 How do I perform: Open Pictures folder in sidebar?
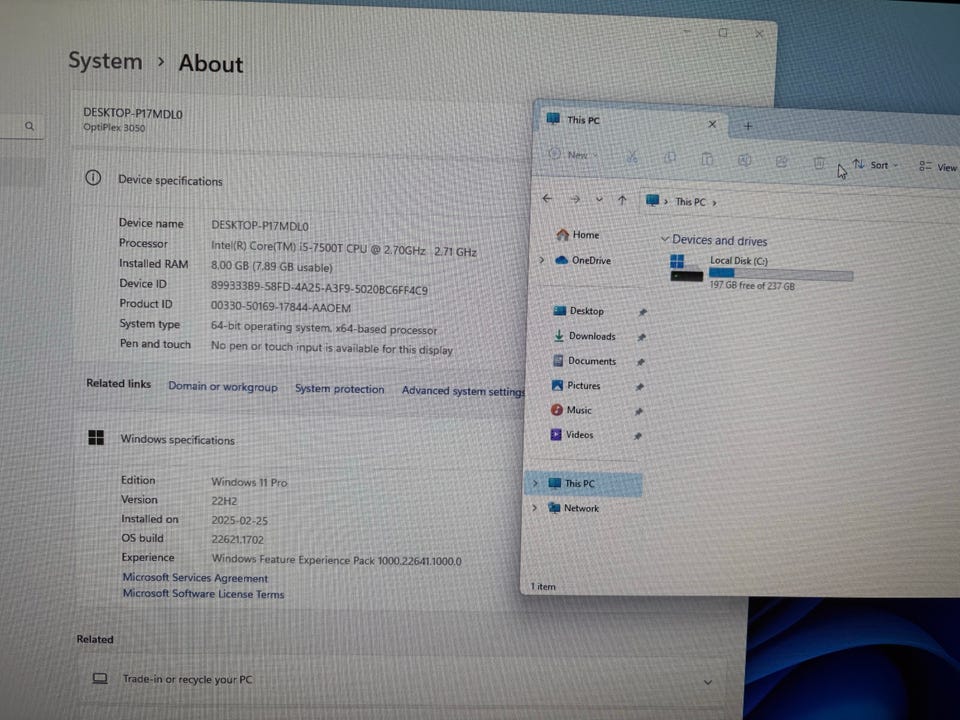[x=576, y=386]
